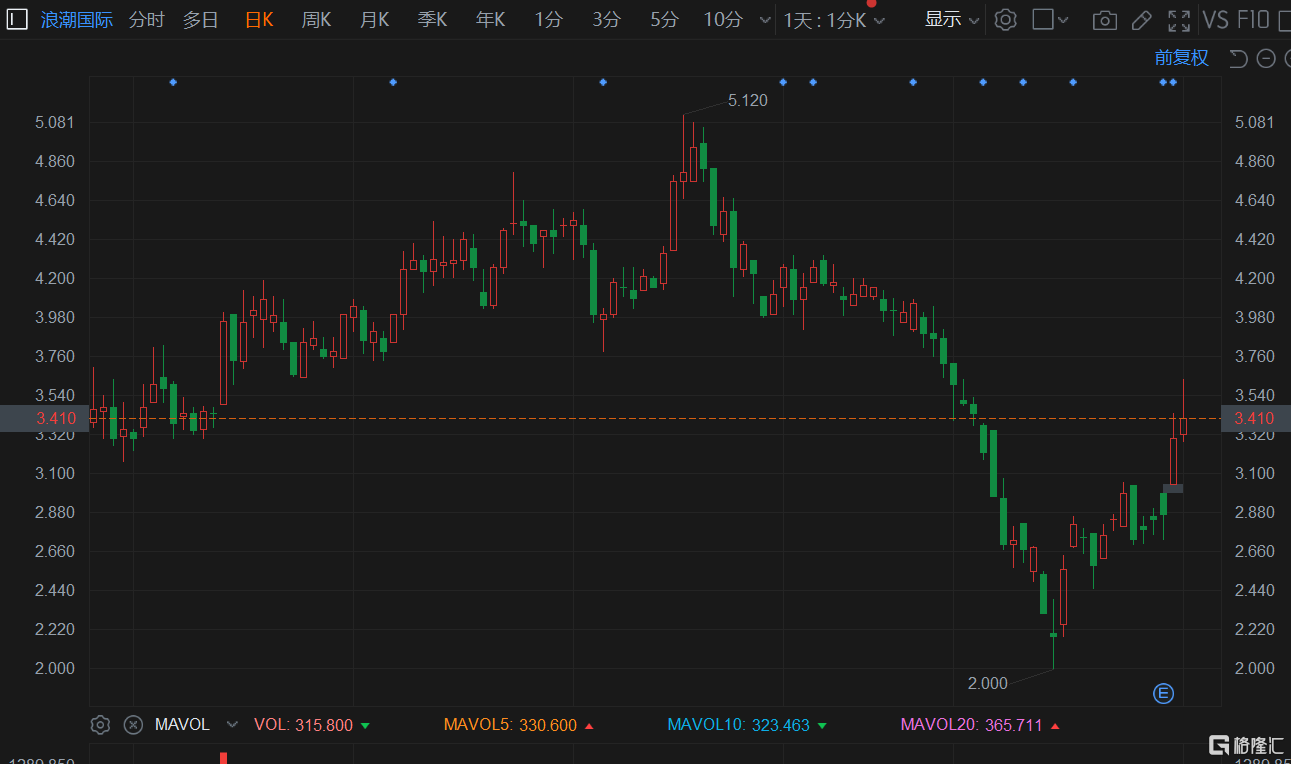Open chart settings gear icon
The image size is (1291, 764).
pos(1005,20)
